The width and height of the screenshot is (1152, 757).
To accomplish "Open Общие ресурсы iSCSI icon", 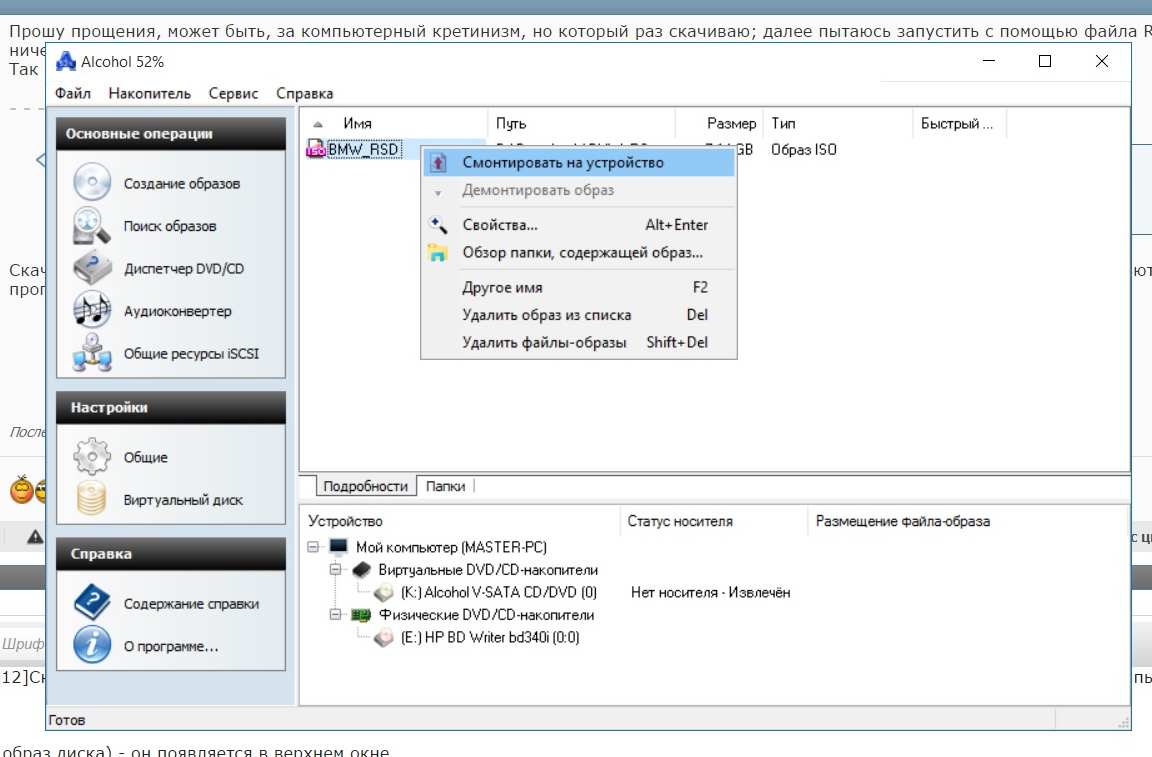I will pos(92,353).
